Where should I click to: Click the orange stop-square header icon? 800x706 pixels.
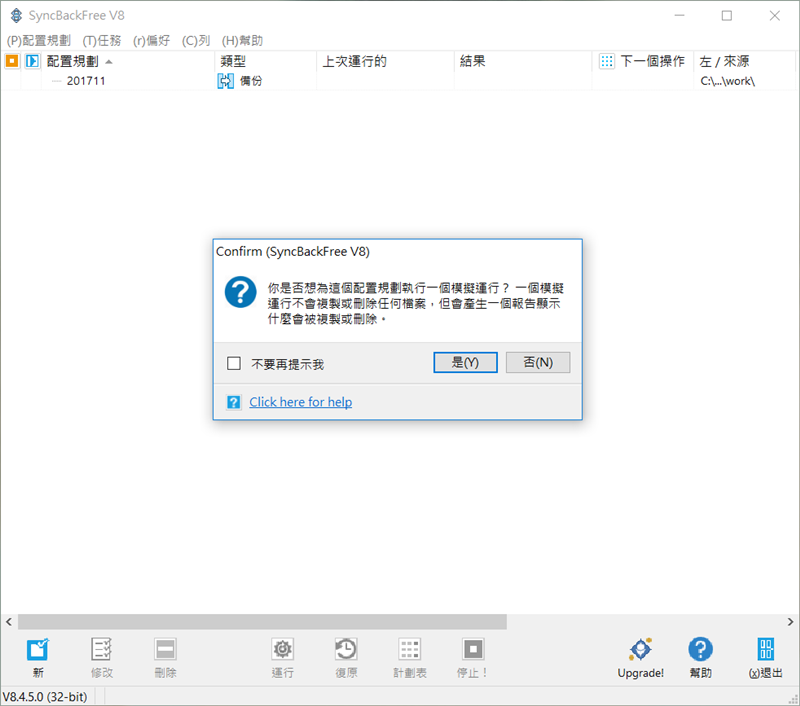click(x=12, y=61)
